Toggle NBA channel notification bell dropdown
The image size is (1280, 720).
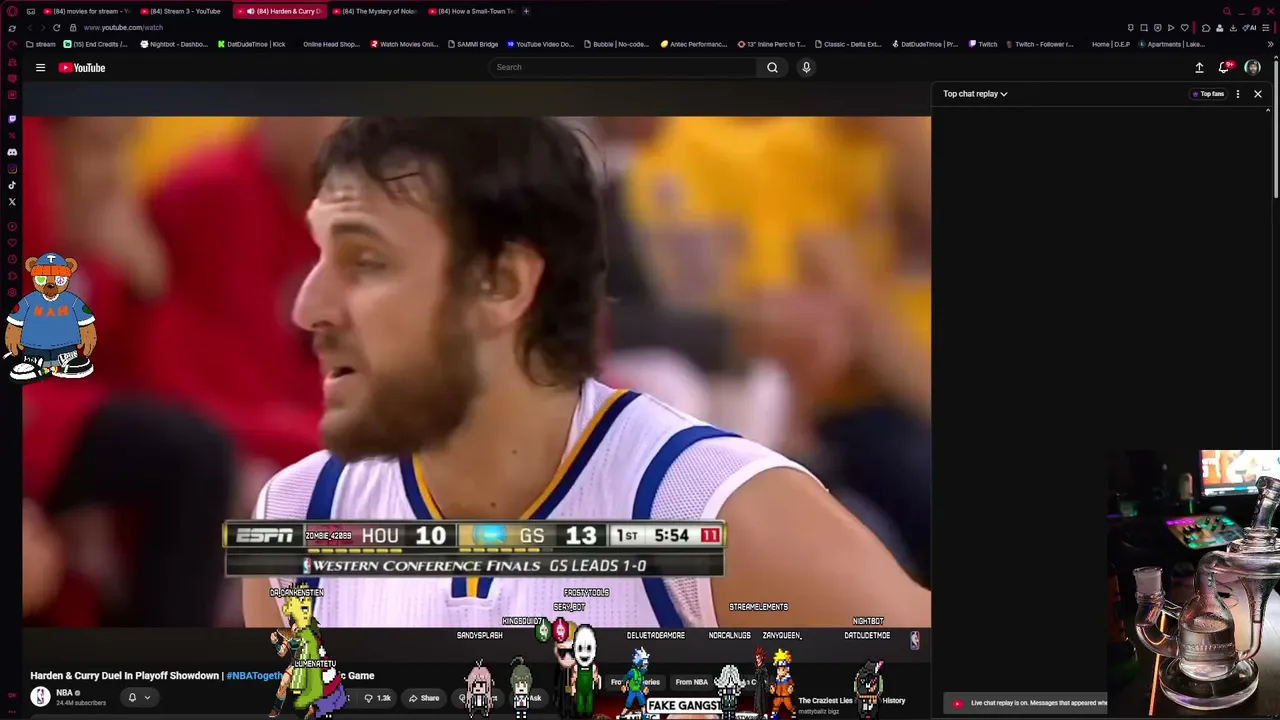(139, 698)
